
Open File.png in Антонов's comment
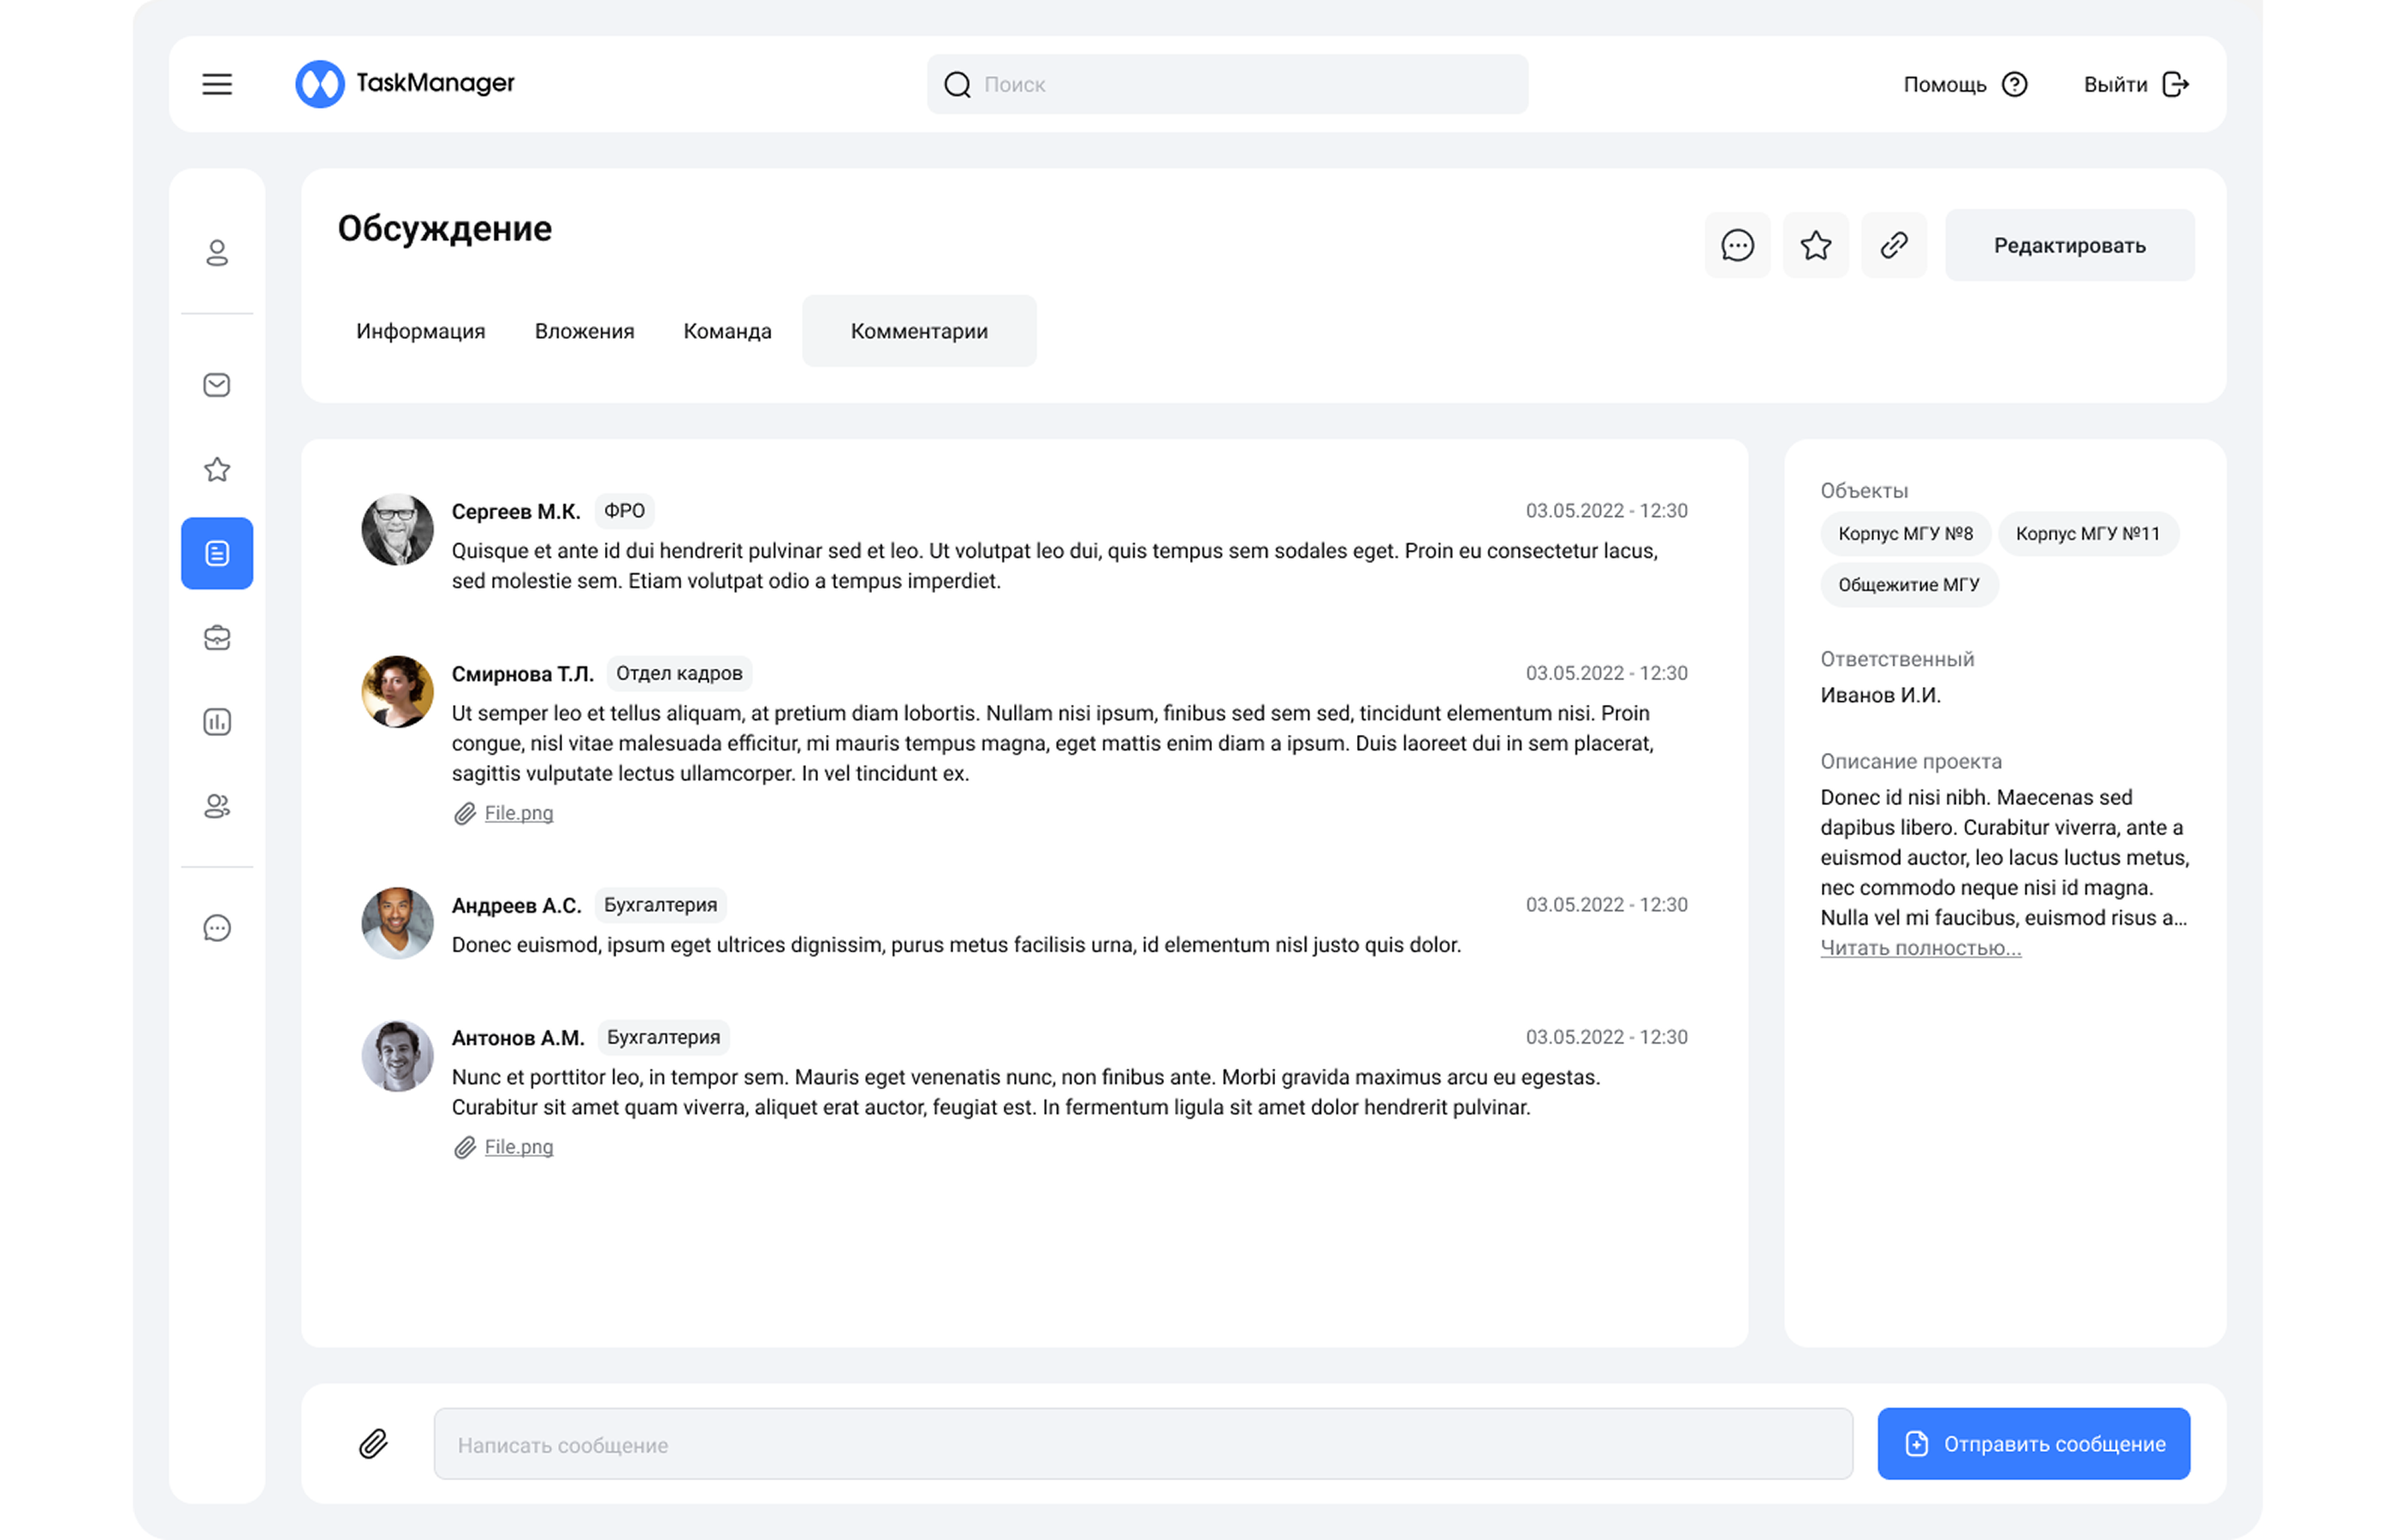518,1147
